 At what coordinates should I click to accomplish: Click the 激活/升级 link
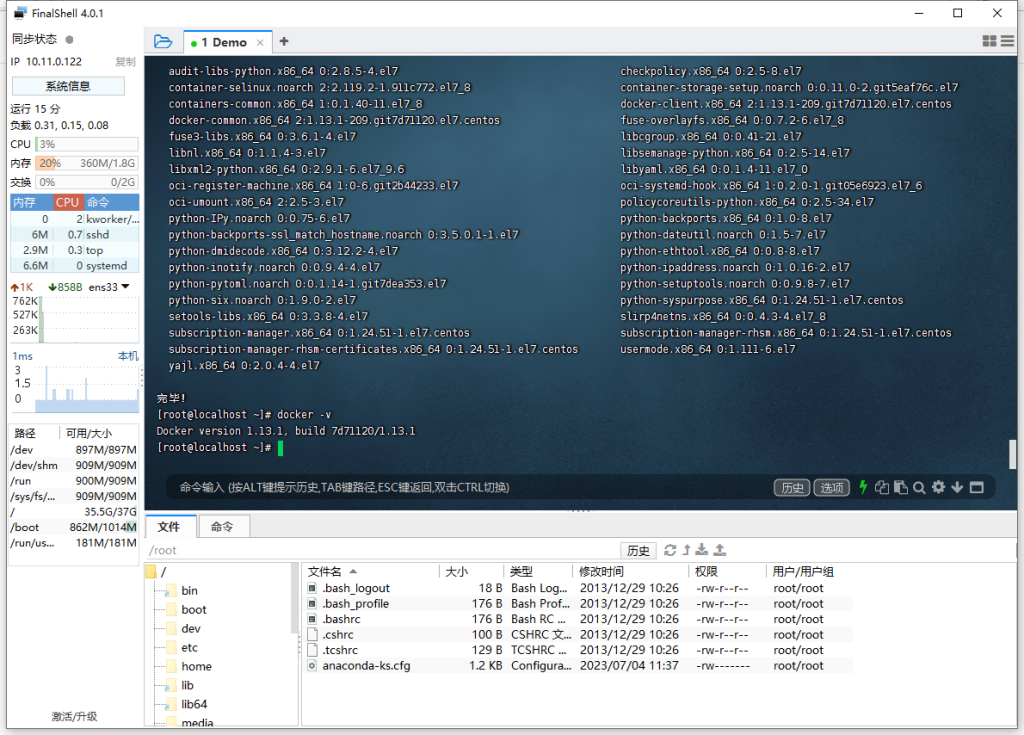(x=74, y=717)
